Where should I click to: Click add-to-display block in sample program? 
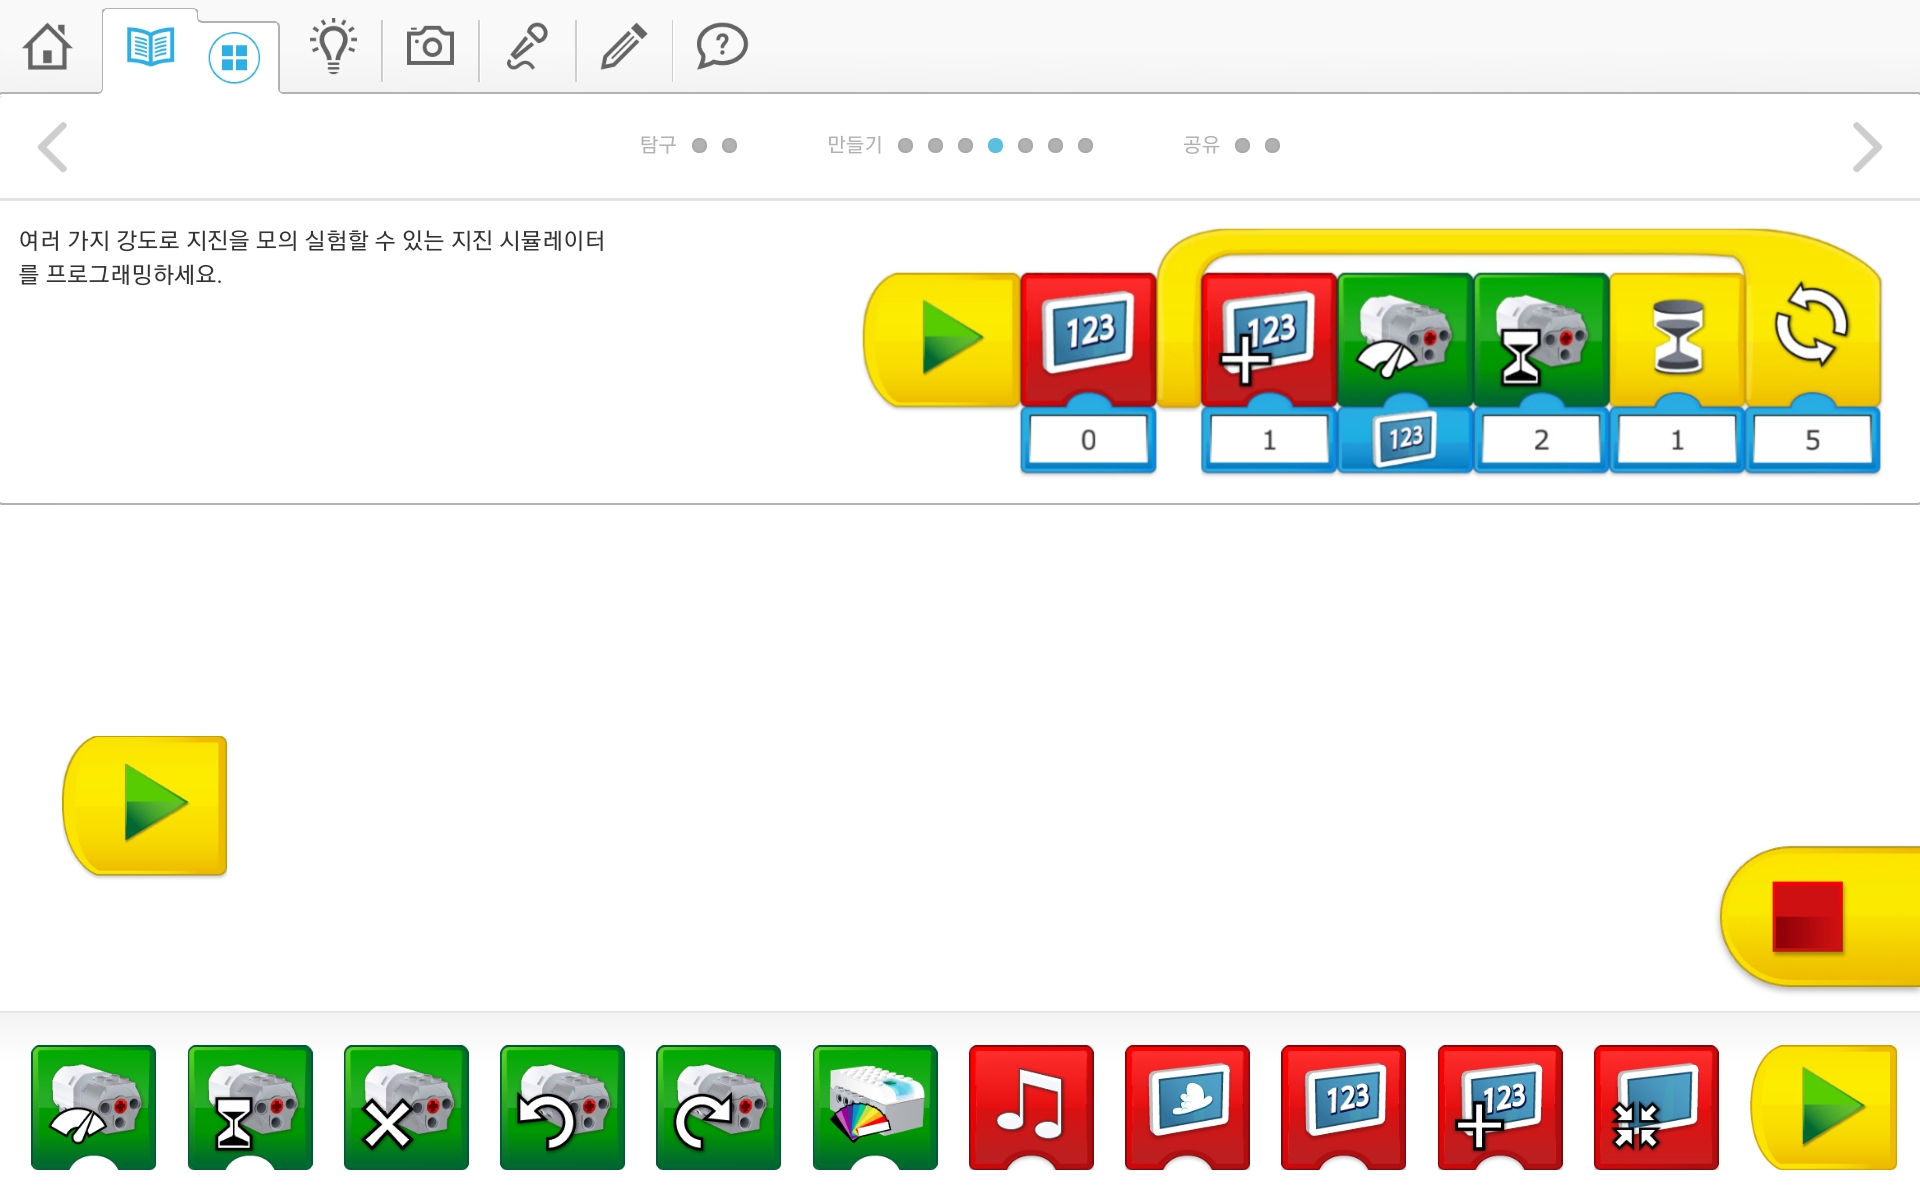click(x=1269, y=338)
